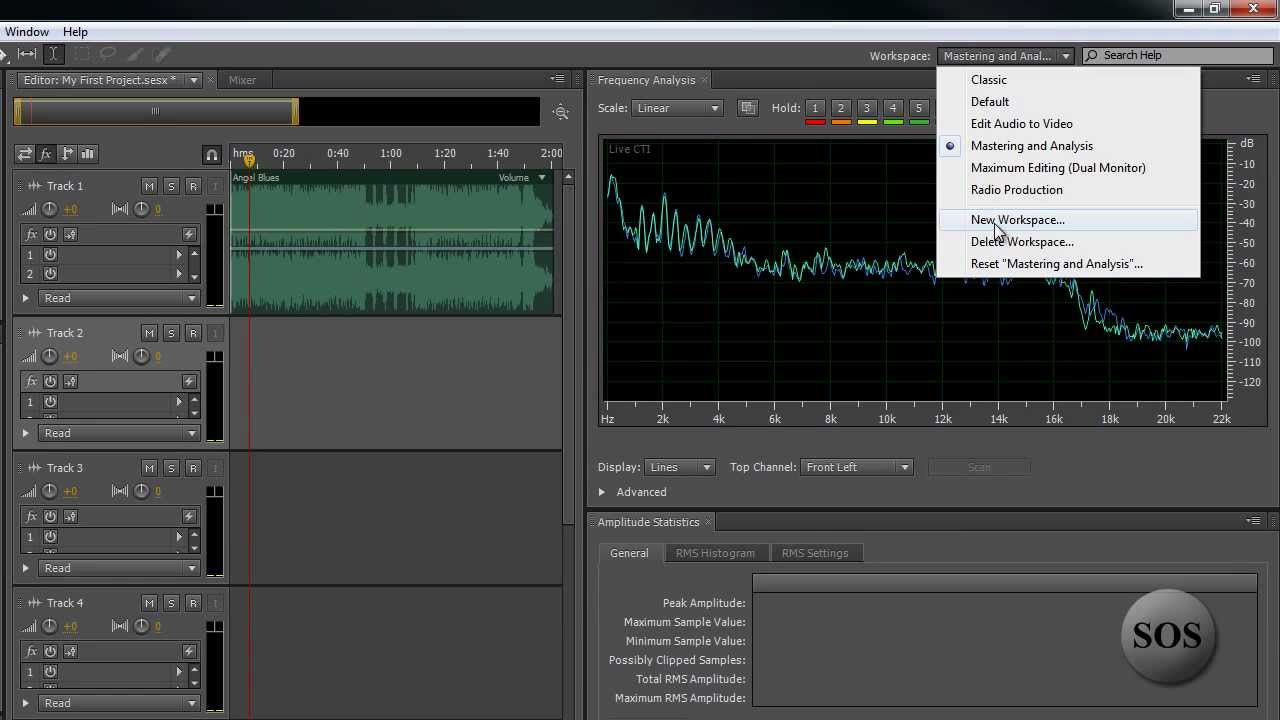Arm Track 1 for recording
The image size is (1280, 720).
coord(193,186)
